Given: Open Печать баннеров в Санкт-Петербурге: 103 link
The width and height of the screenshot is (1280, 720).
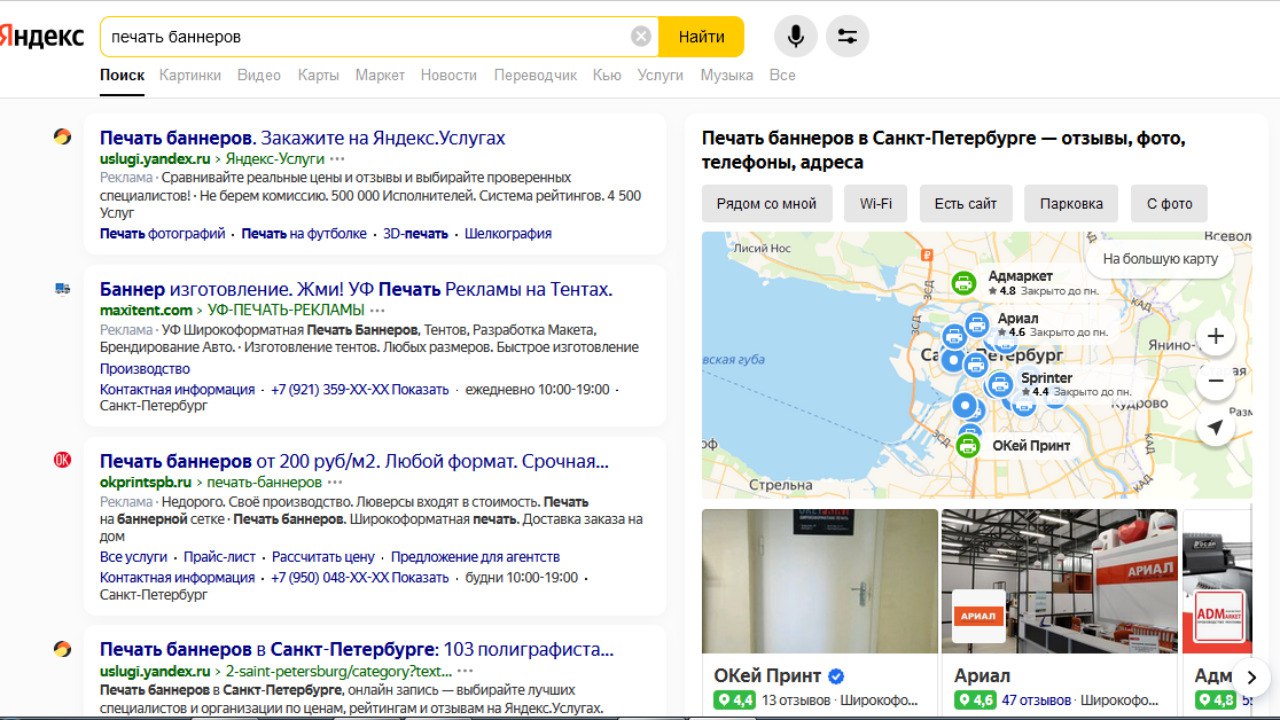Looking at the screenshot, I should coord(357,649).
